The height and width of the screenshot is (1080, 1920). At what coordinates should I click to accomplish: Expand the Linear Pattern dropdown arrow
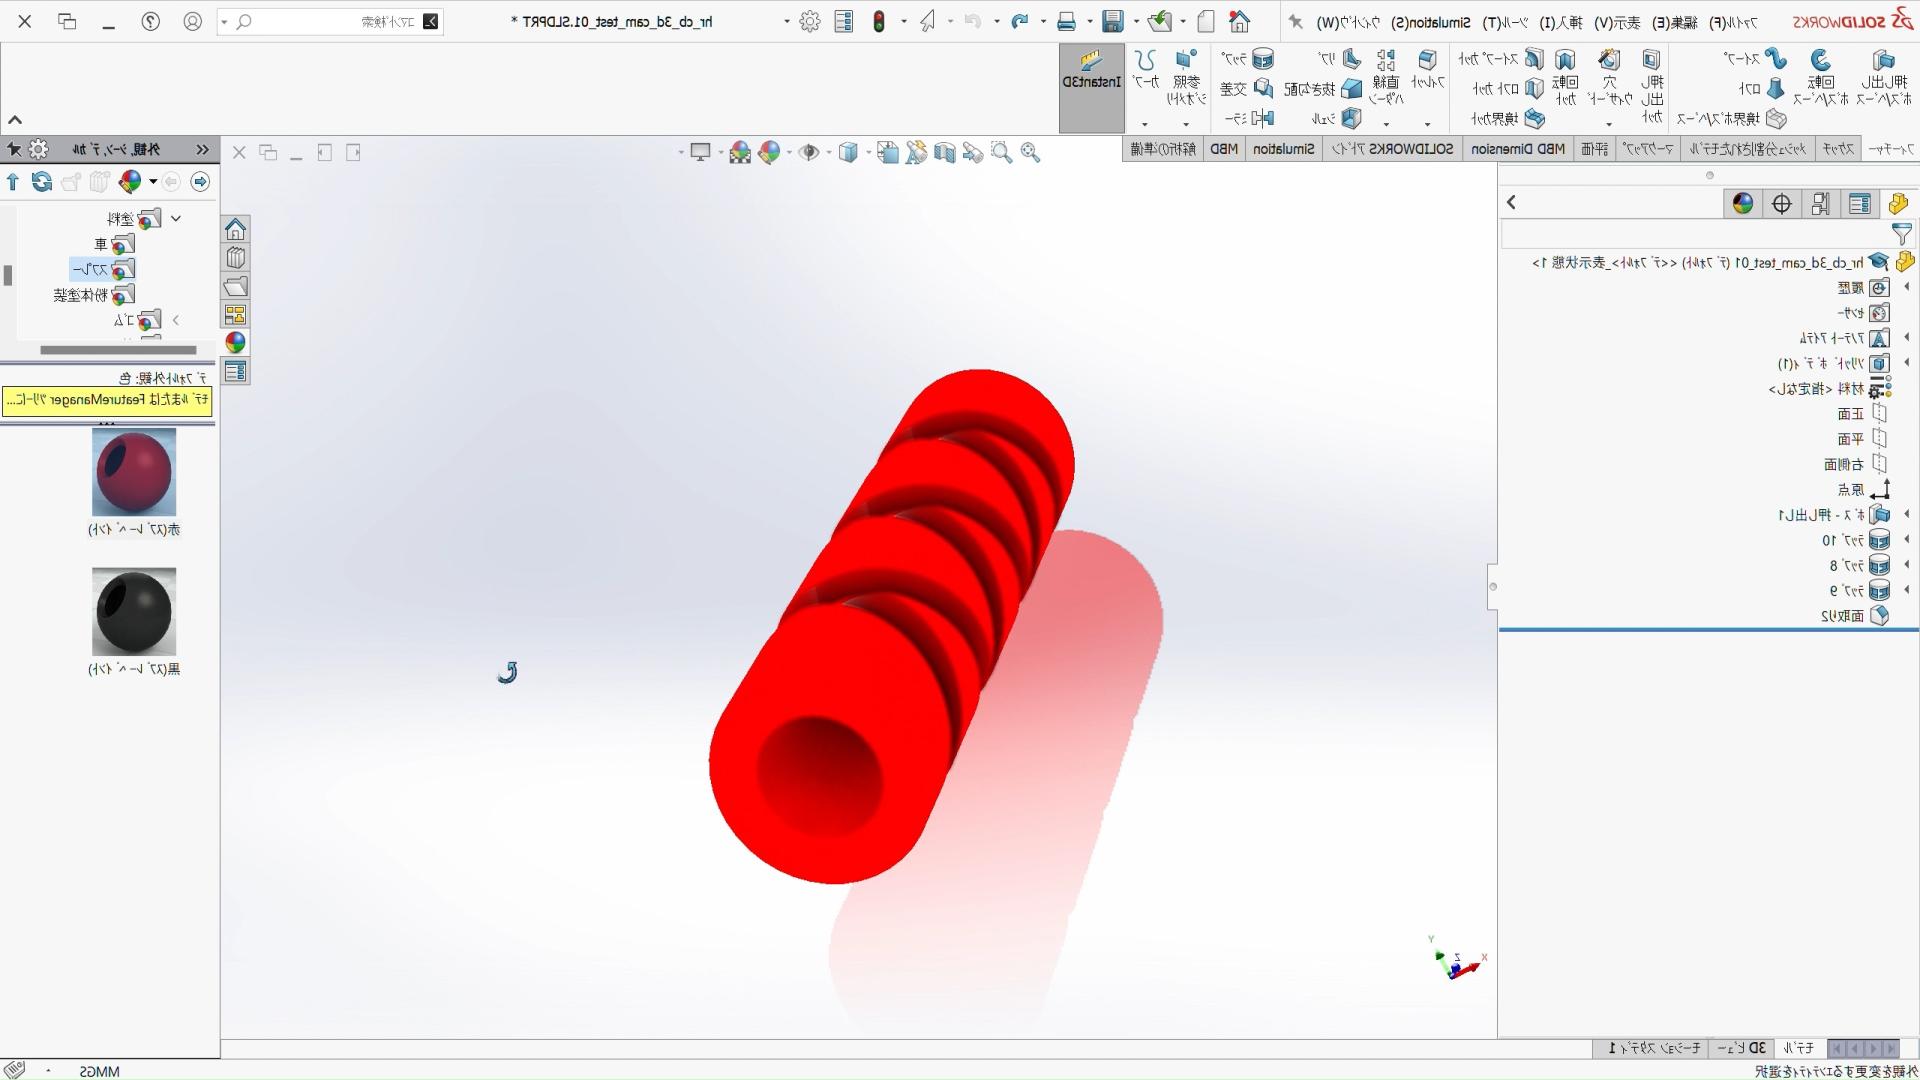(1386, 124)
